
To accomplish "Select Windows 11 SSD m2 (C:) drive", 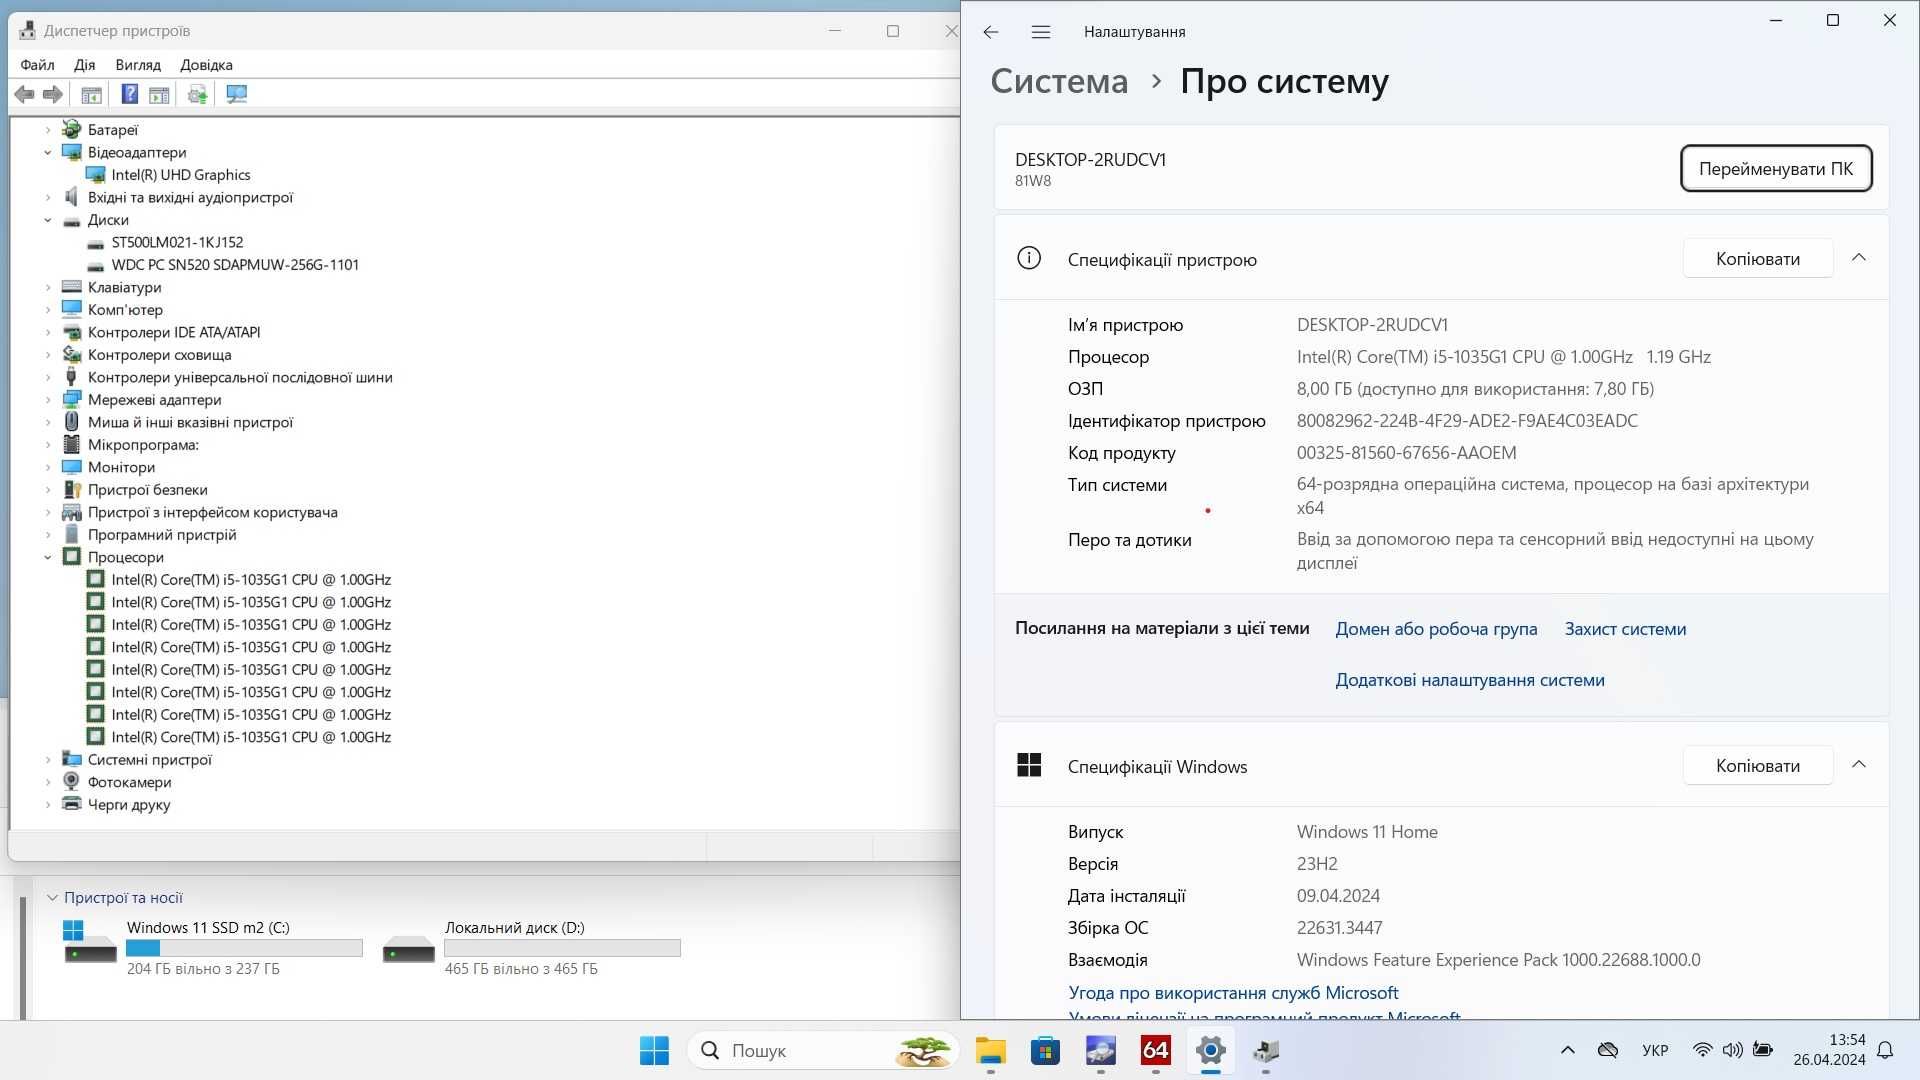I will click(x=212, y=947).
